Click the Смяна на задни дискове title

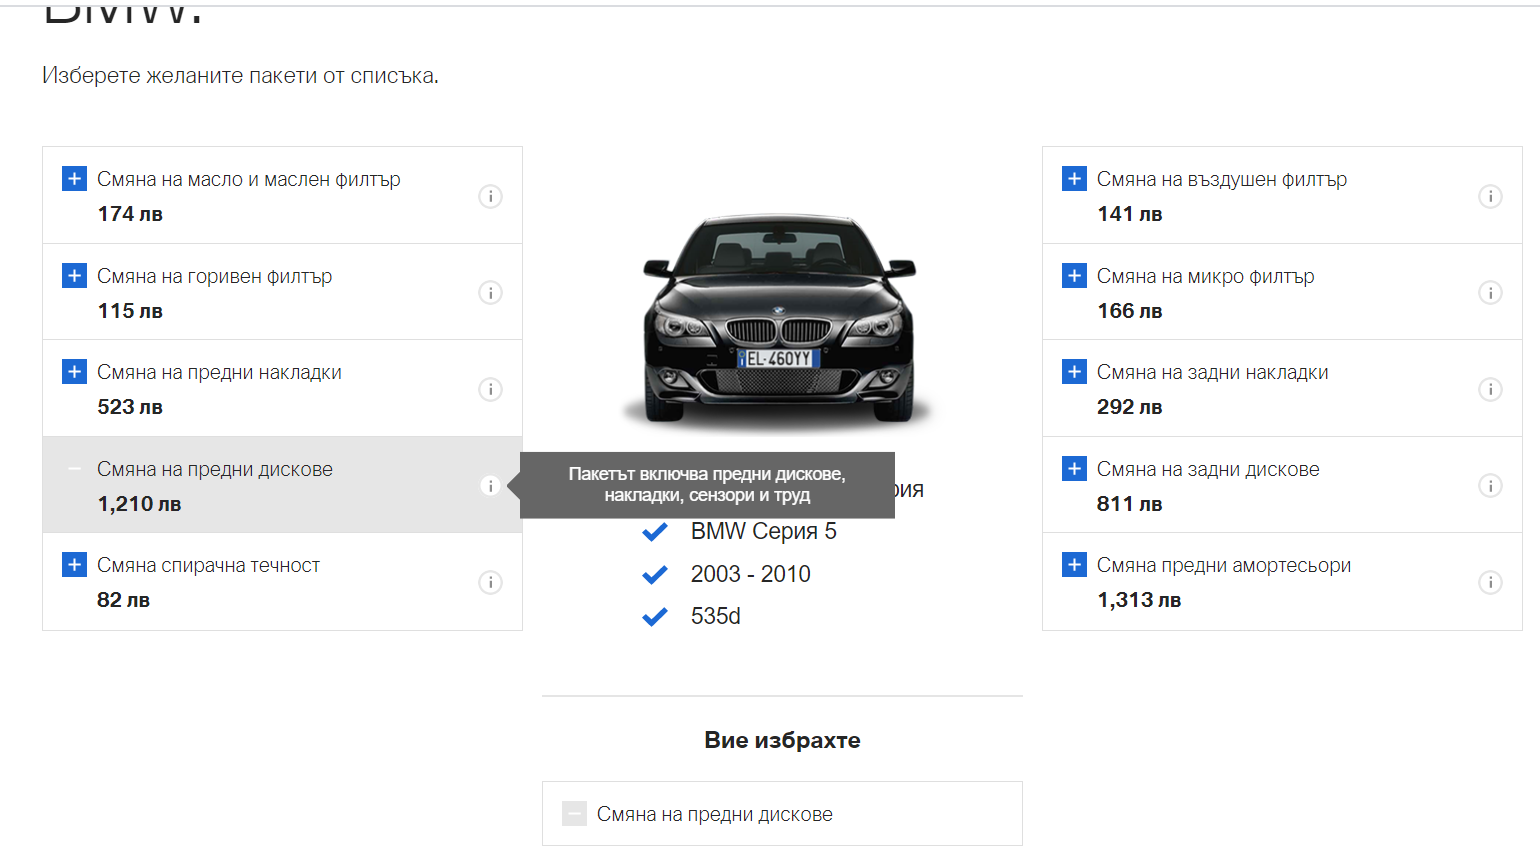tap(1208, 469)
